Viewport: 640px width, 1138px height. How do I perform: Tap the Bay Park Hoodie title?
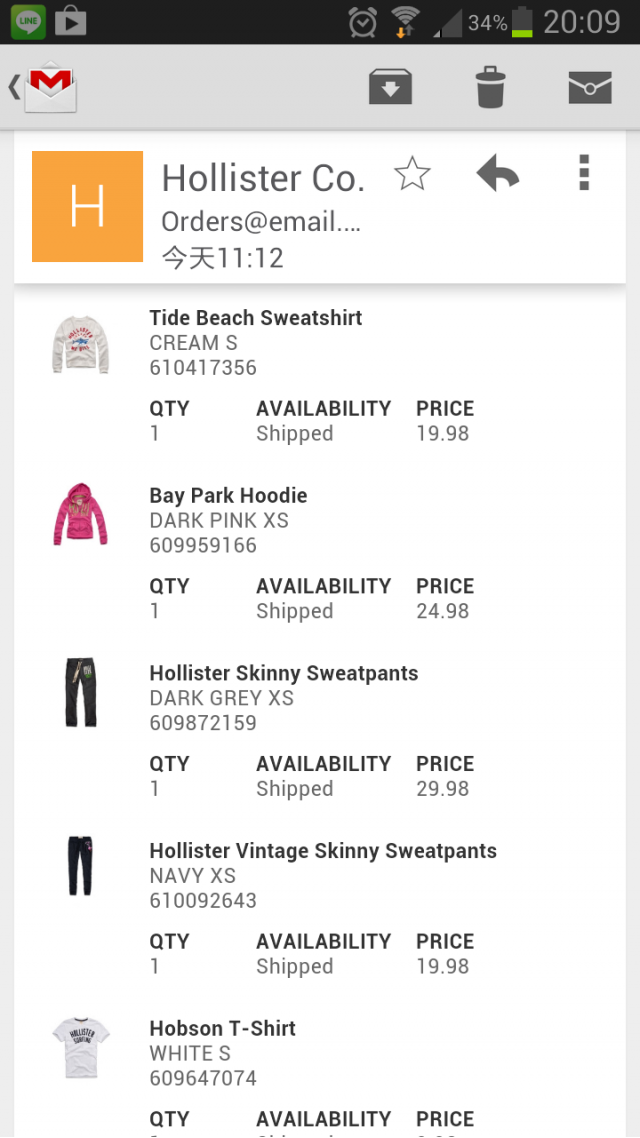tap(228, 496)
